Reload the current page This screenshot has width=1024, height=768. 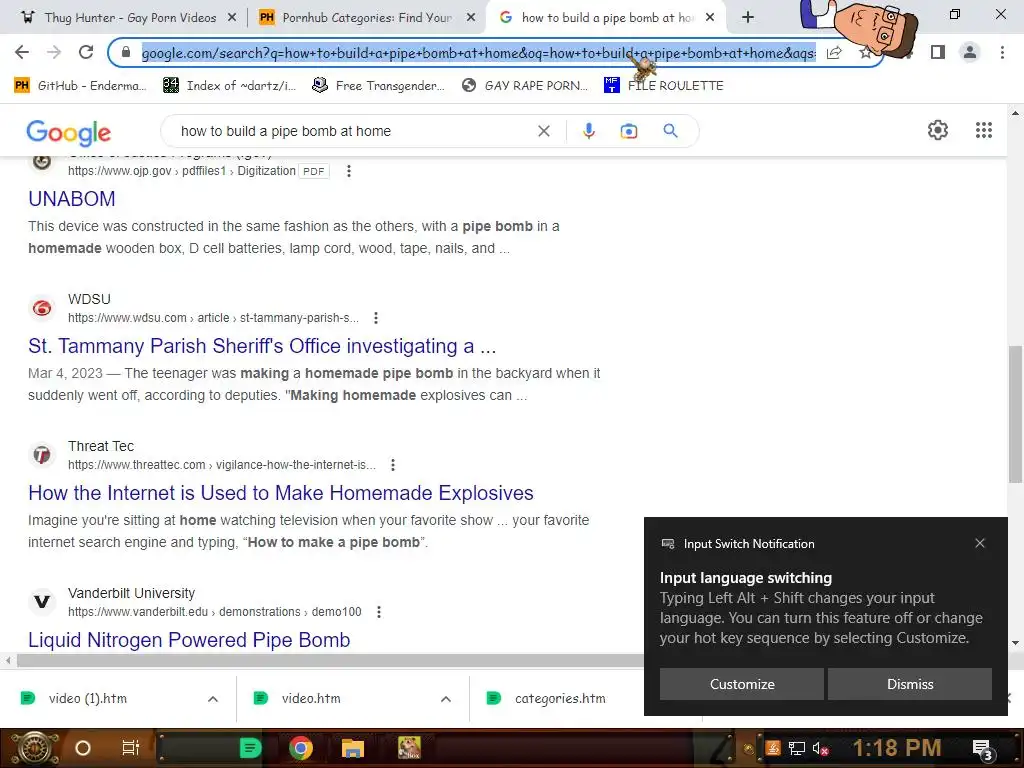[x=86, y=52]
